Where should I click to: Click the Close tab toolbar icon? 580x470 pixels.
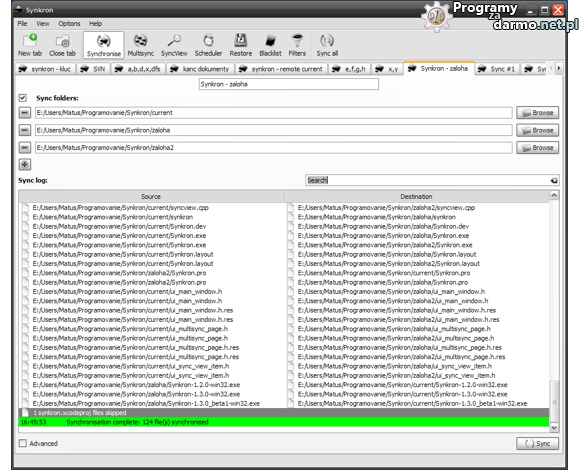coord(62,45)
